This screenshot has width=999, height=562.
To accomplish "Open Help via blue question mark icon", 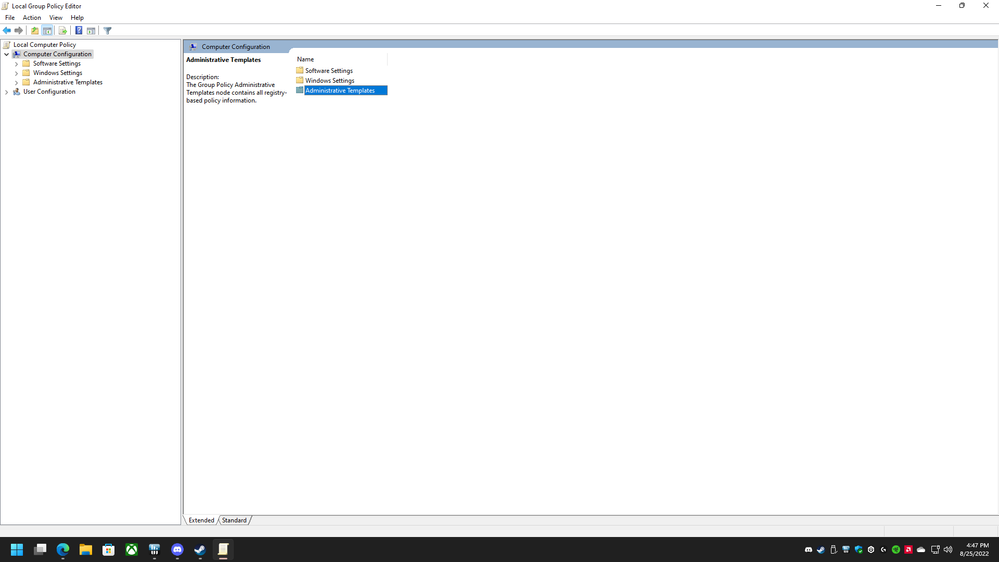I will pos(78,31).
